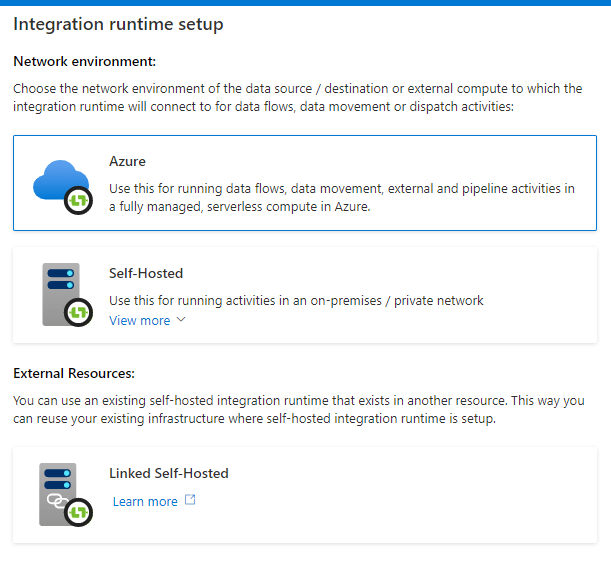
Task: Click the chain link symbol on linked server
Action: 57,501
